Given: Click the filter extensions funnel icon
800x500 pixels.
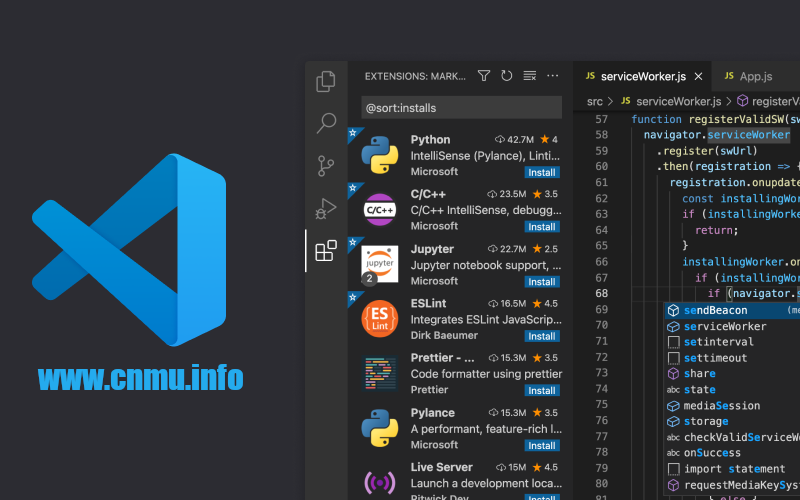Looking at the screenshot, I should pos(484,76).
